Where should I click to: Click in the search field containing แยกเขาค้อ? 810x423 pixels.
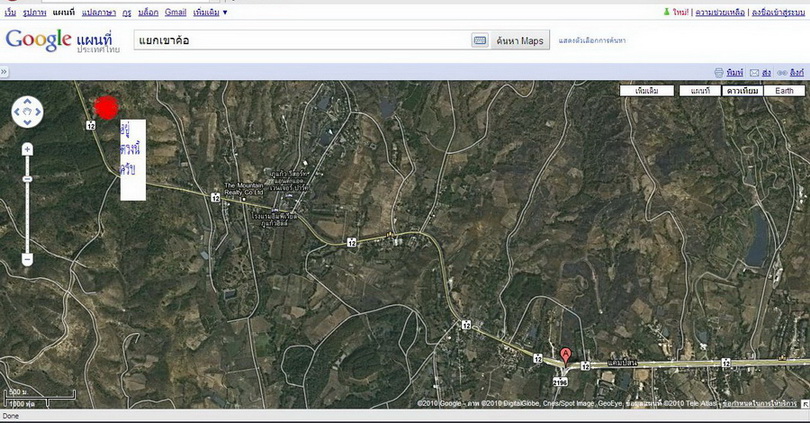(x=302, y=40)
